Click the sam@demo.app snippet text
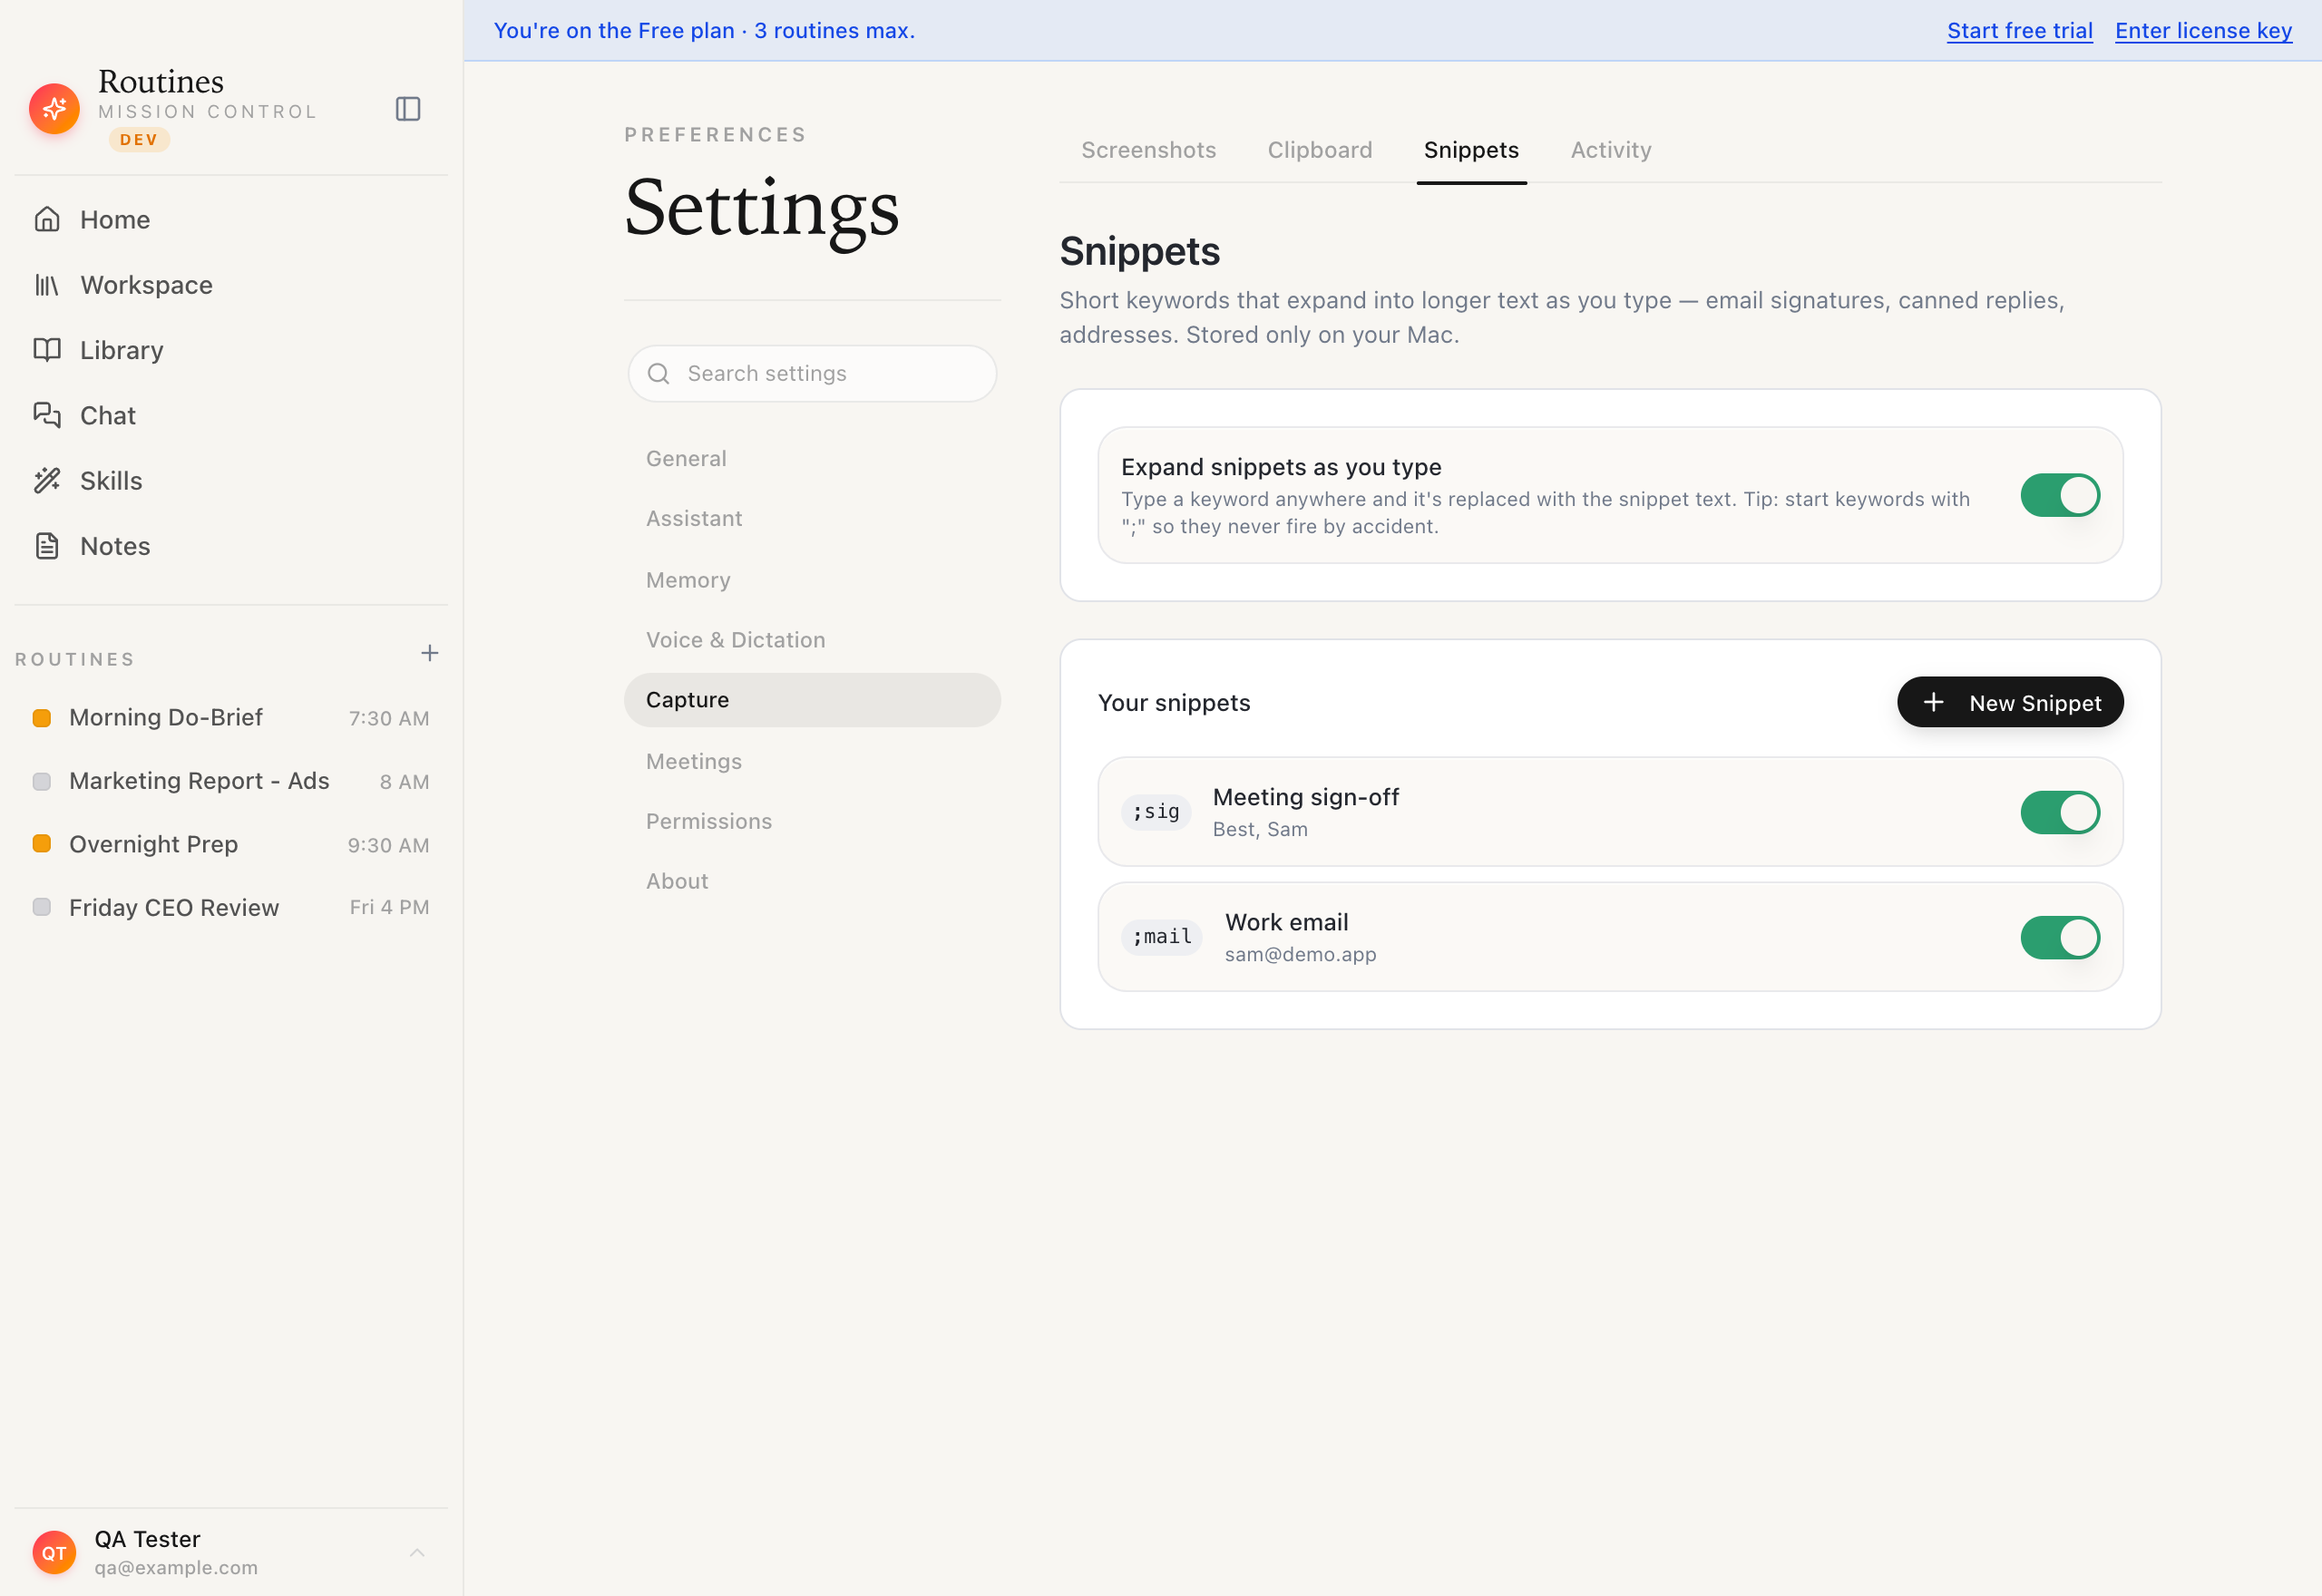The width and height of the screenshot is (2322, 1596). 1300,954
